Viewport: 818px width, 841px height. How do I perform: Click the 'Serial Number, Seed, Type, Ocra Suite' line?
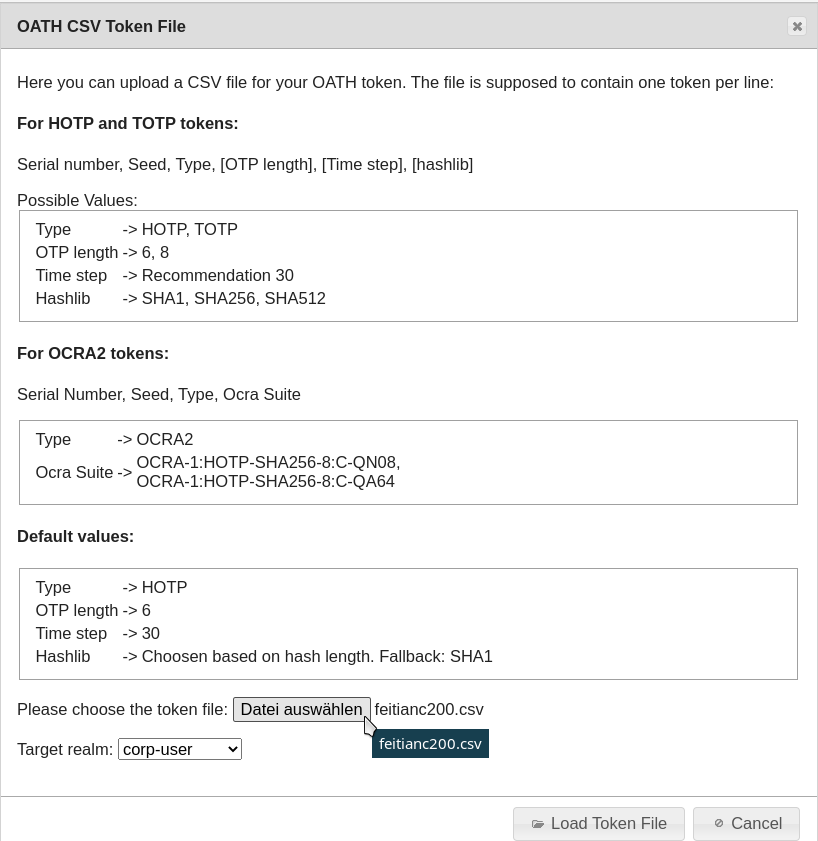pos(159,394)
